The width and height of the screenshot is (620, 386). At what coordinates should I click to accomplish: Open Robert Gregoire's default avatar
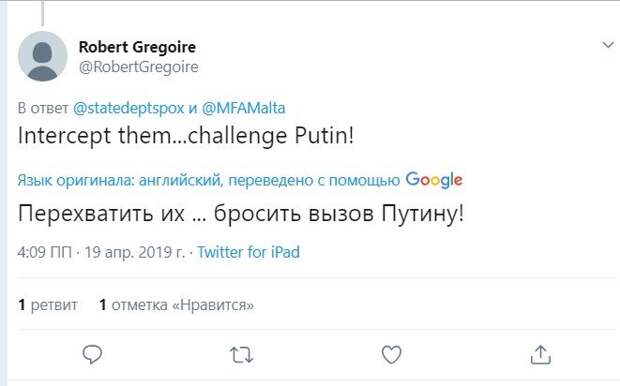(43, 56)
